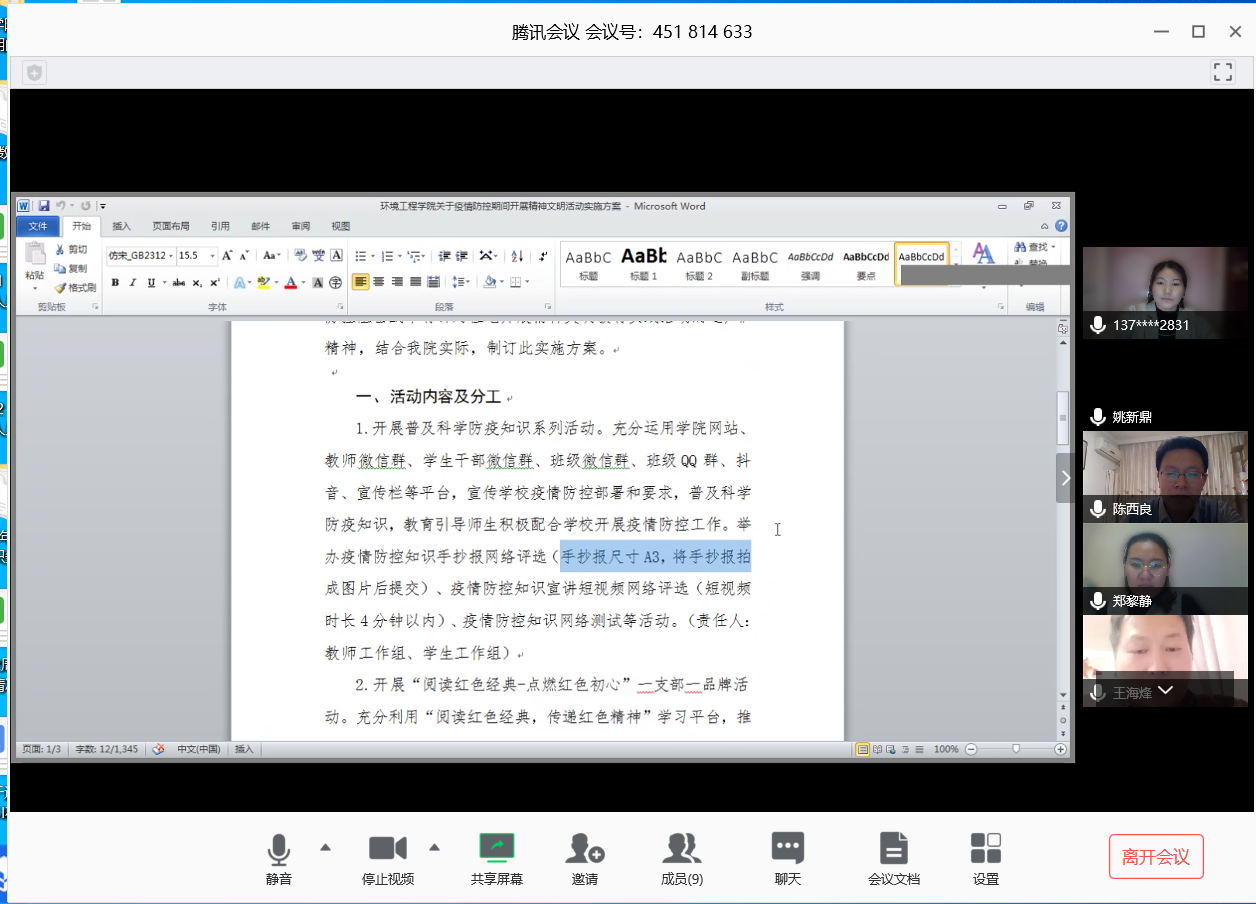This screenshot has width=1256, height=904.
Task: Open the 设置 settings icon
Action: pyautogui.click(x=986, y=859)
